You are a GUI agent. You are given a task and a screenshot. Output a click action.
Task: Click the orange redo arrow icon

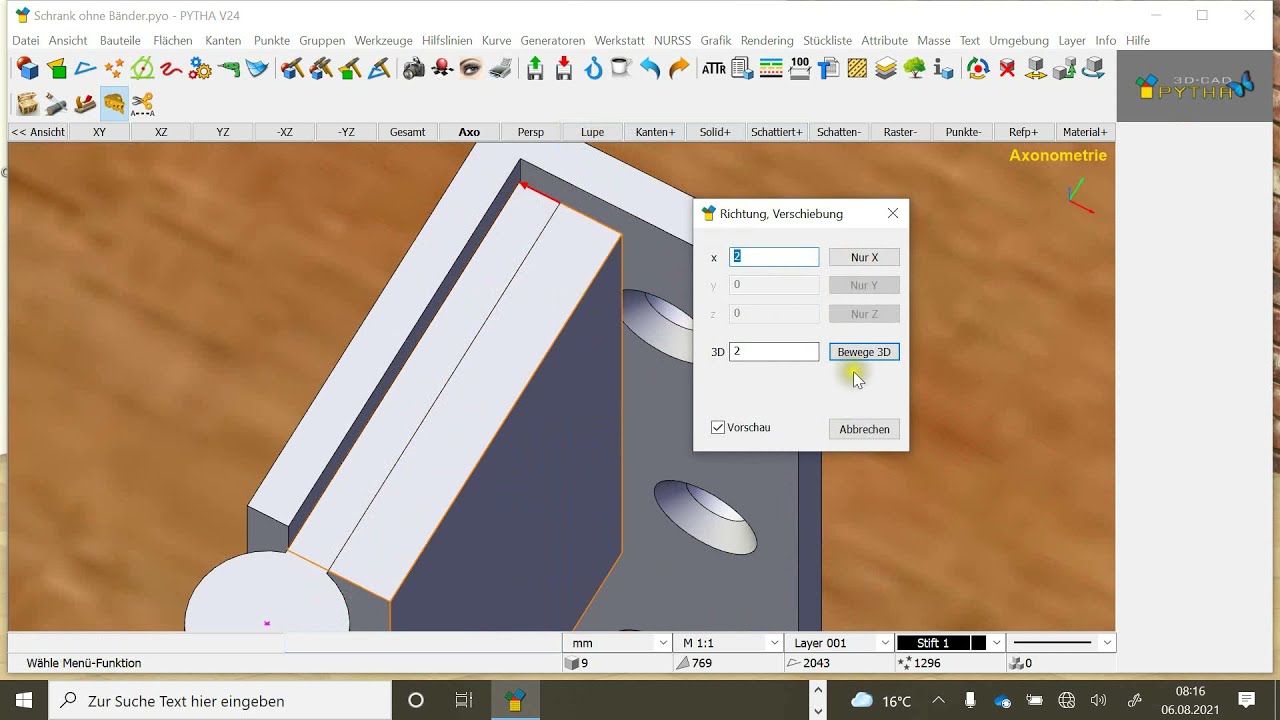[x=679, y=69]
